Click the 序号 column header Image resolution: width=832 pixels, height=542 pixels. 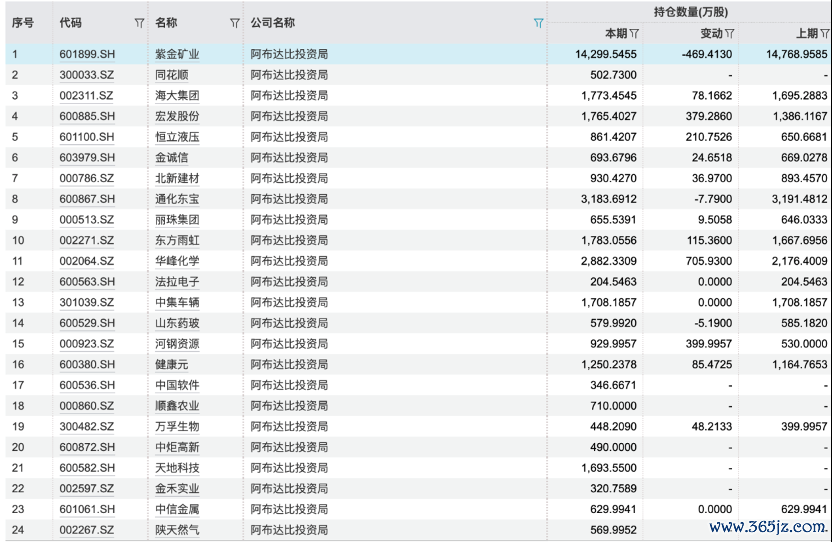coord(23,23)
